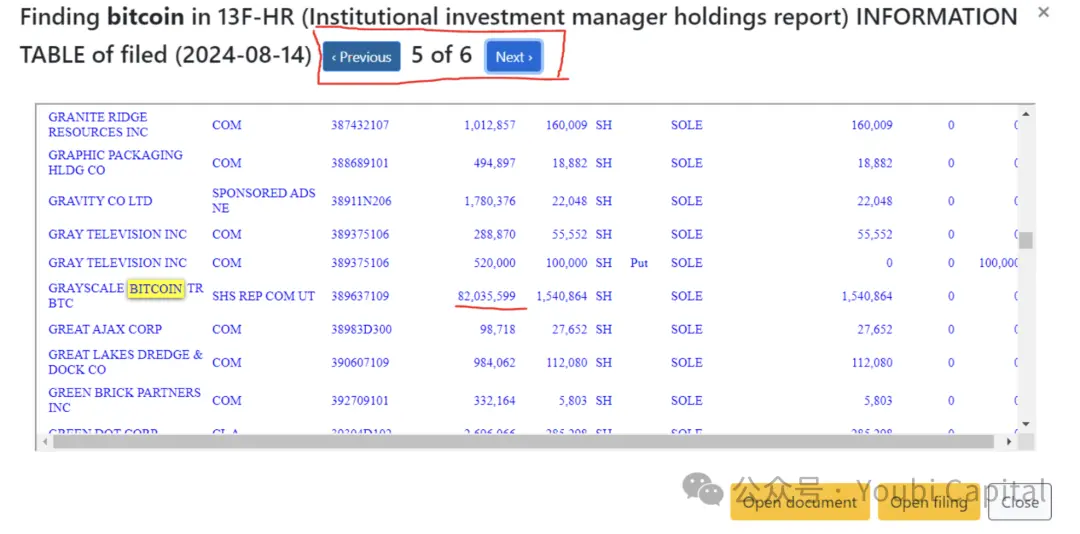Click value 494,897 in Graphic Packaging row
Viewport: 1080px width, 534px height.
[x=495, y=163]
